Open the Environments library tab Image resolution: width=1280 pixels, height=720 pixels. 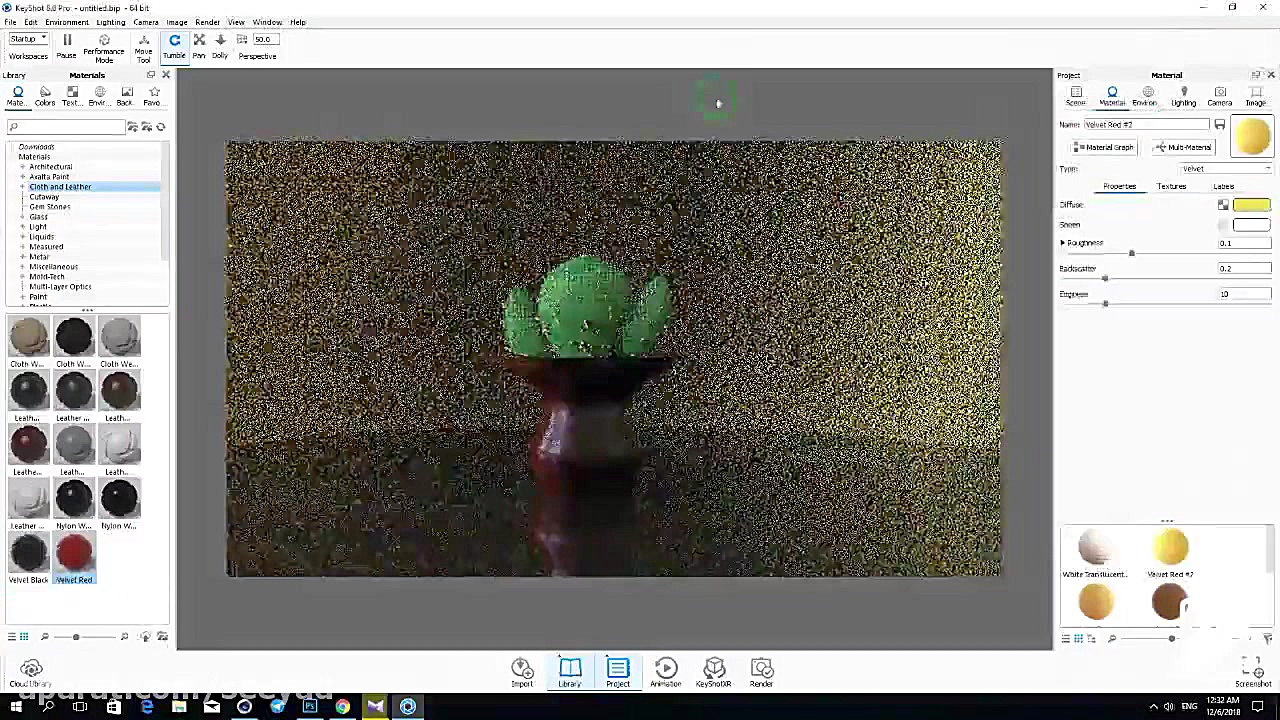[x=99, y=96]
